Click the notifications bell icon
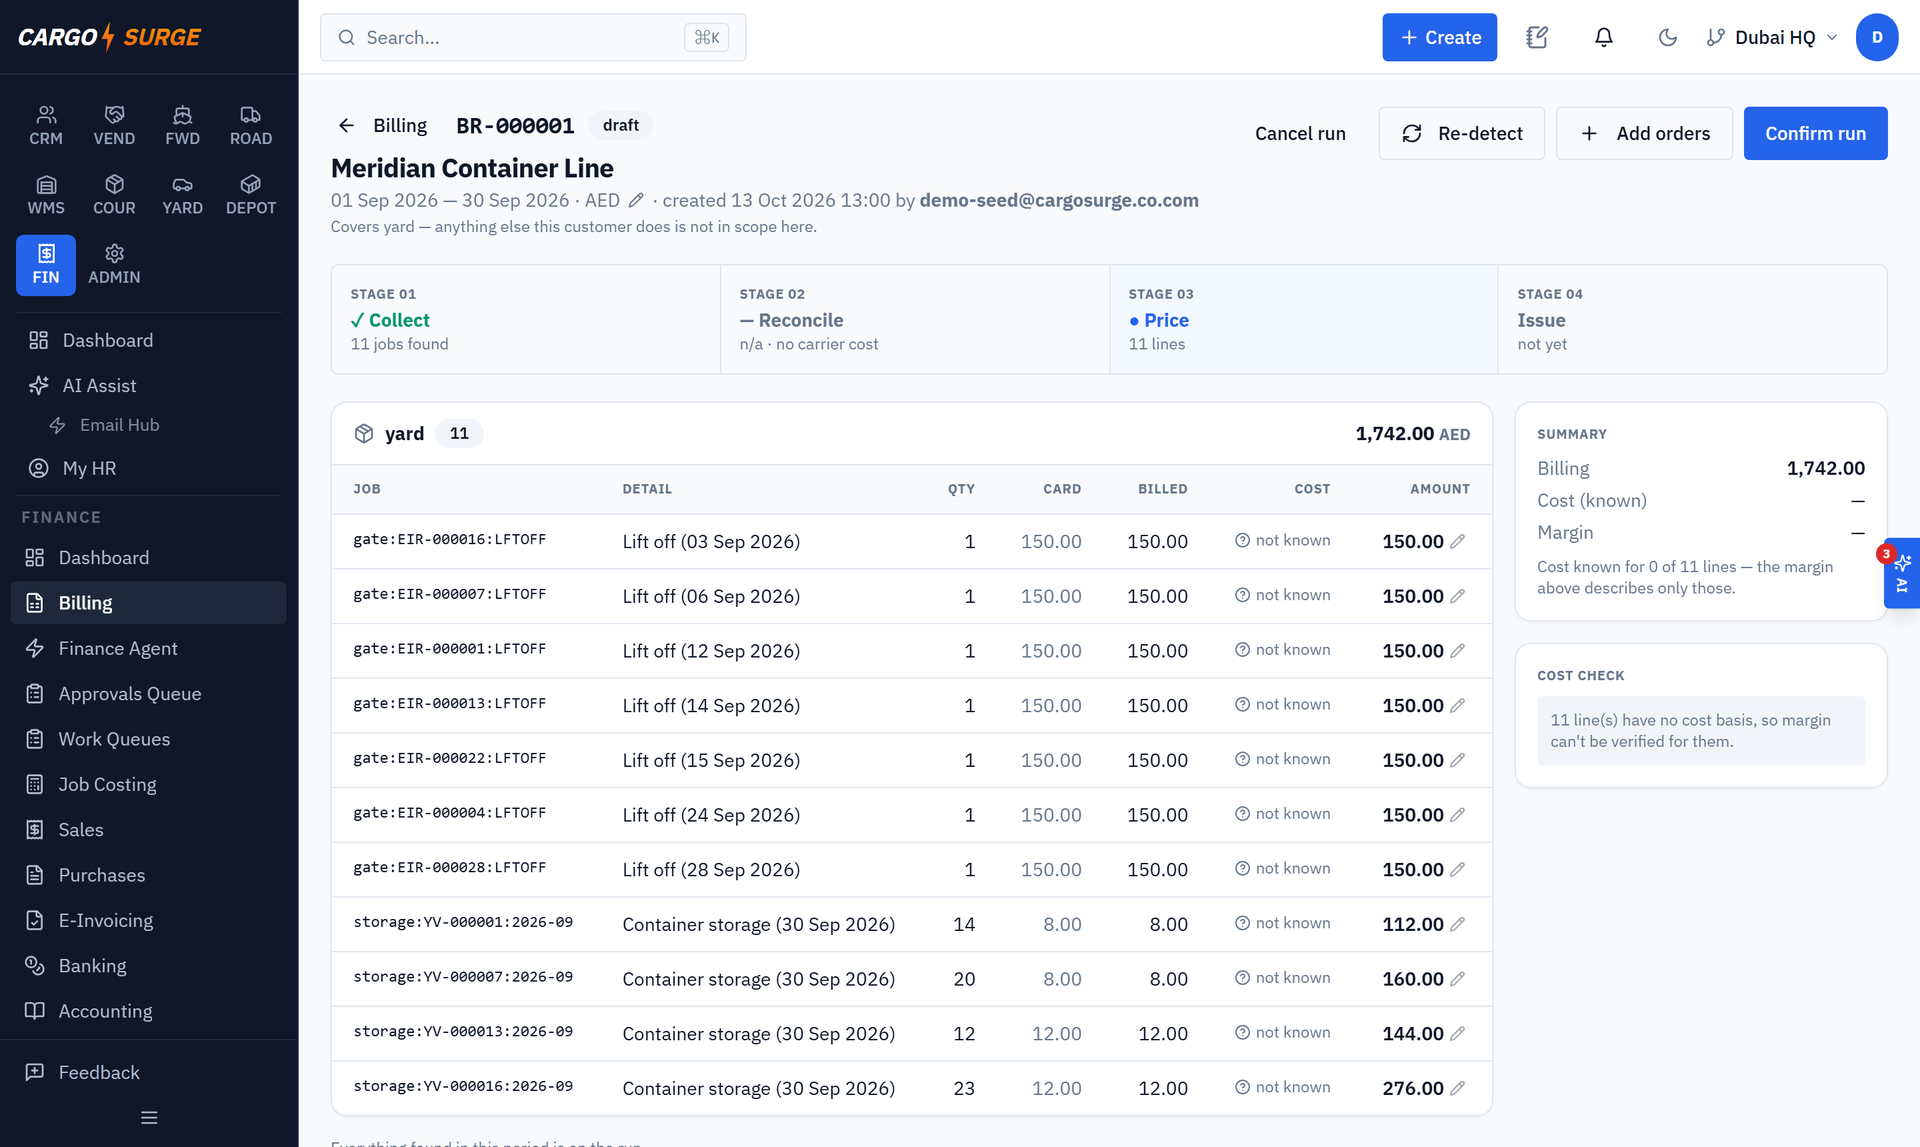1920x1147 pixels. 1603,37
